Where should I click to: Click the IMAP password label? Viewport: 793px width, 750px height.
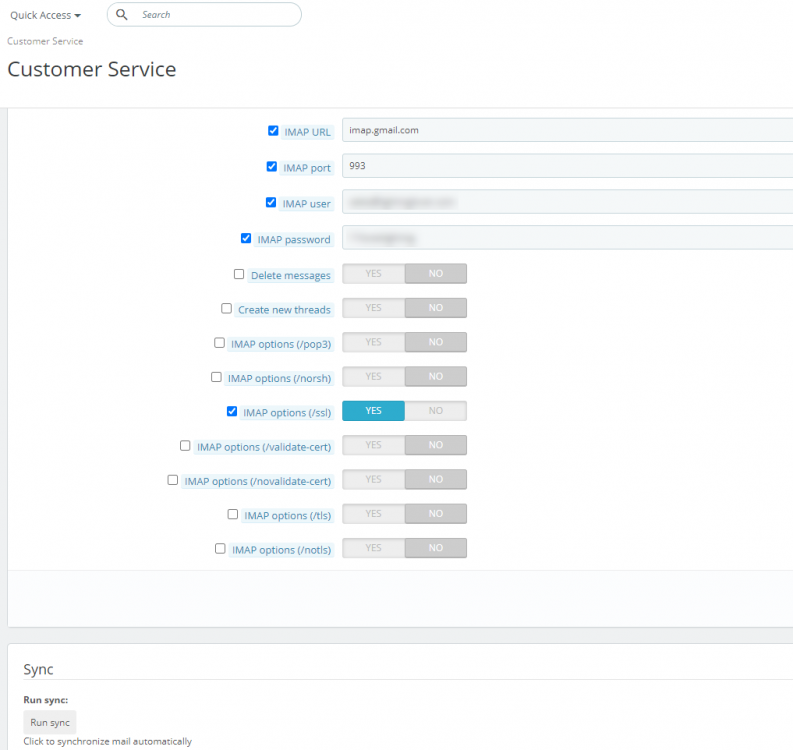click(294, 240)
